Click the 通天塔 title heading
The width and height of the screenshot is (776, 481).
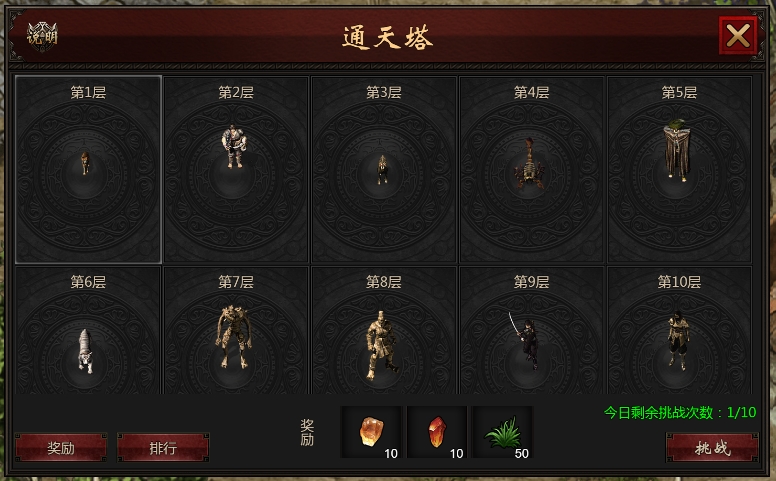388,38
